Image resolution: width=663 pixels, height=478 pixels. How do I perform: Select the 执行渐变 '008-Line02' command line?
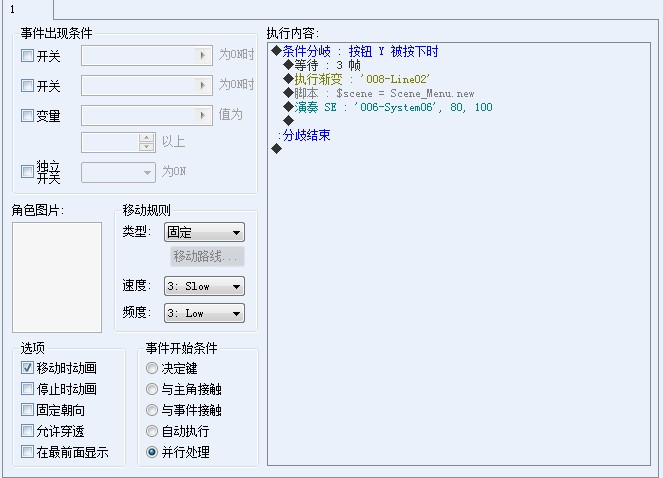357,80
